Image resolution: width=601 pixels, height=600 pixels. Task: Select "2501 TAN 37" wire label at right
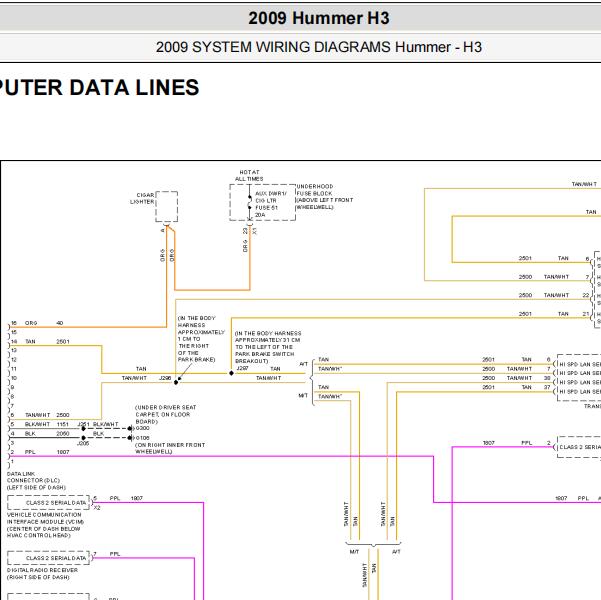click(x=516, y=387)
